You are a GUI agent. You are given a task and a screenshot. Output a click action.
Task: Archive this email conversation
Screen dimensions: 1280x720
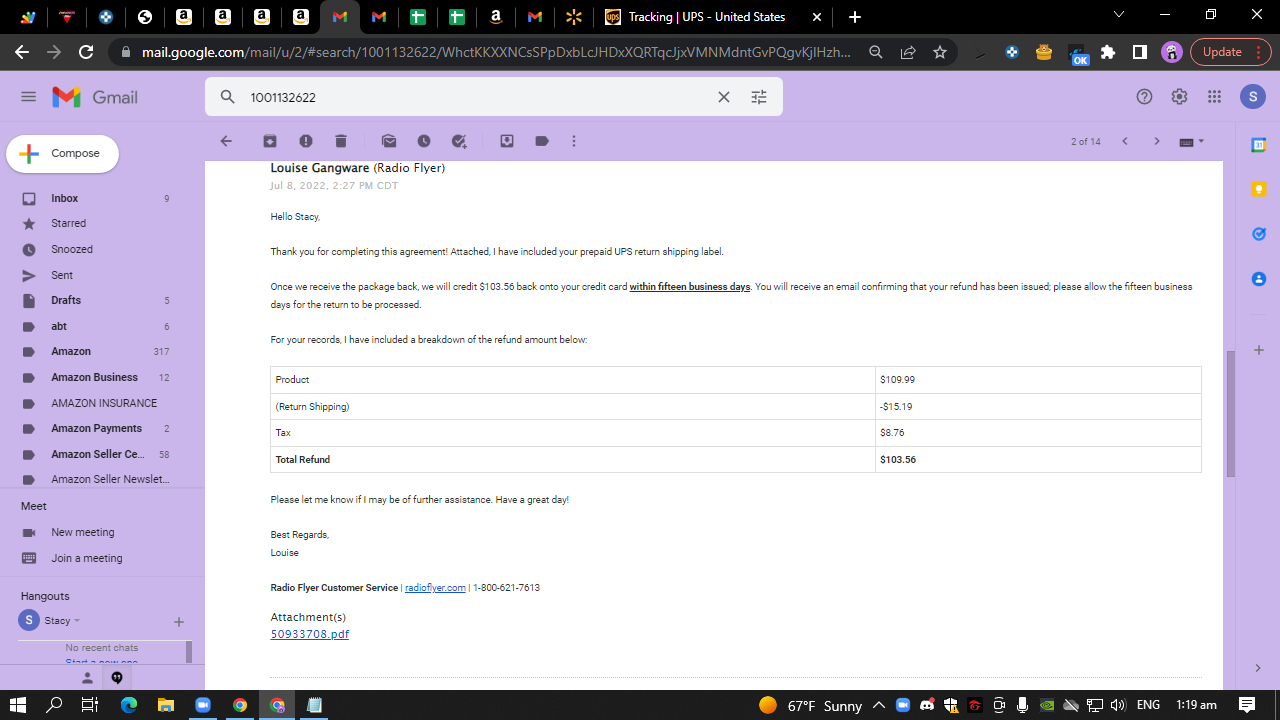[x=270, y=142]
